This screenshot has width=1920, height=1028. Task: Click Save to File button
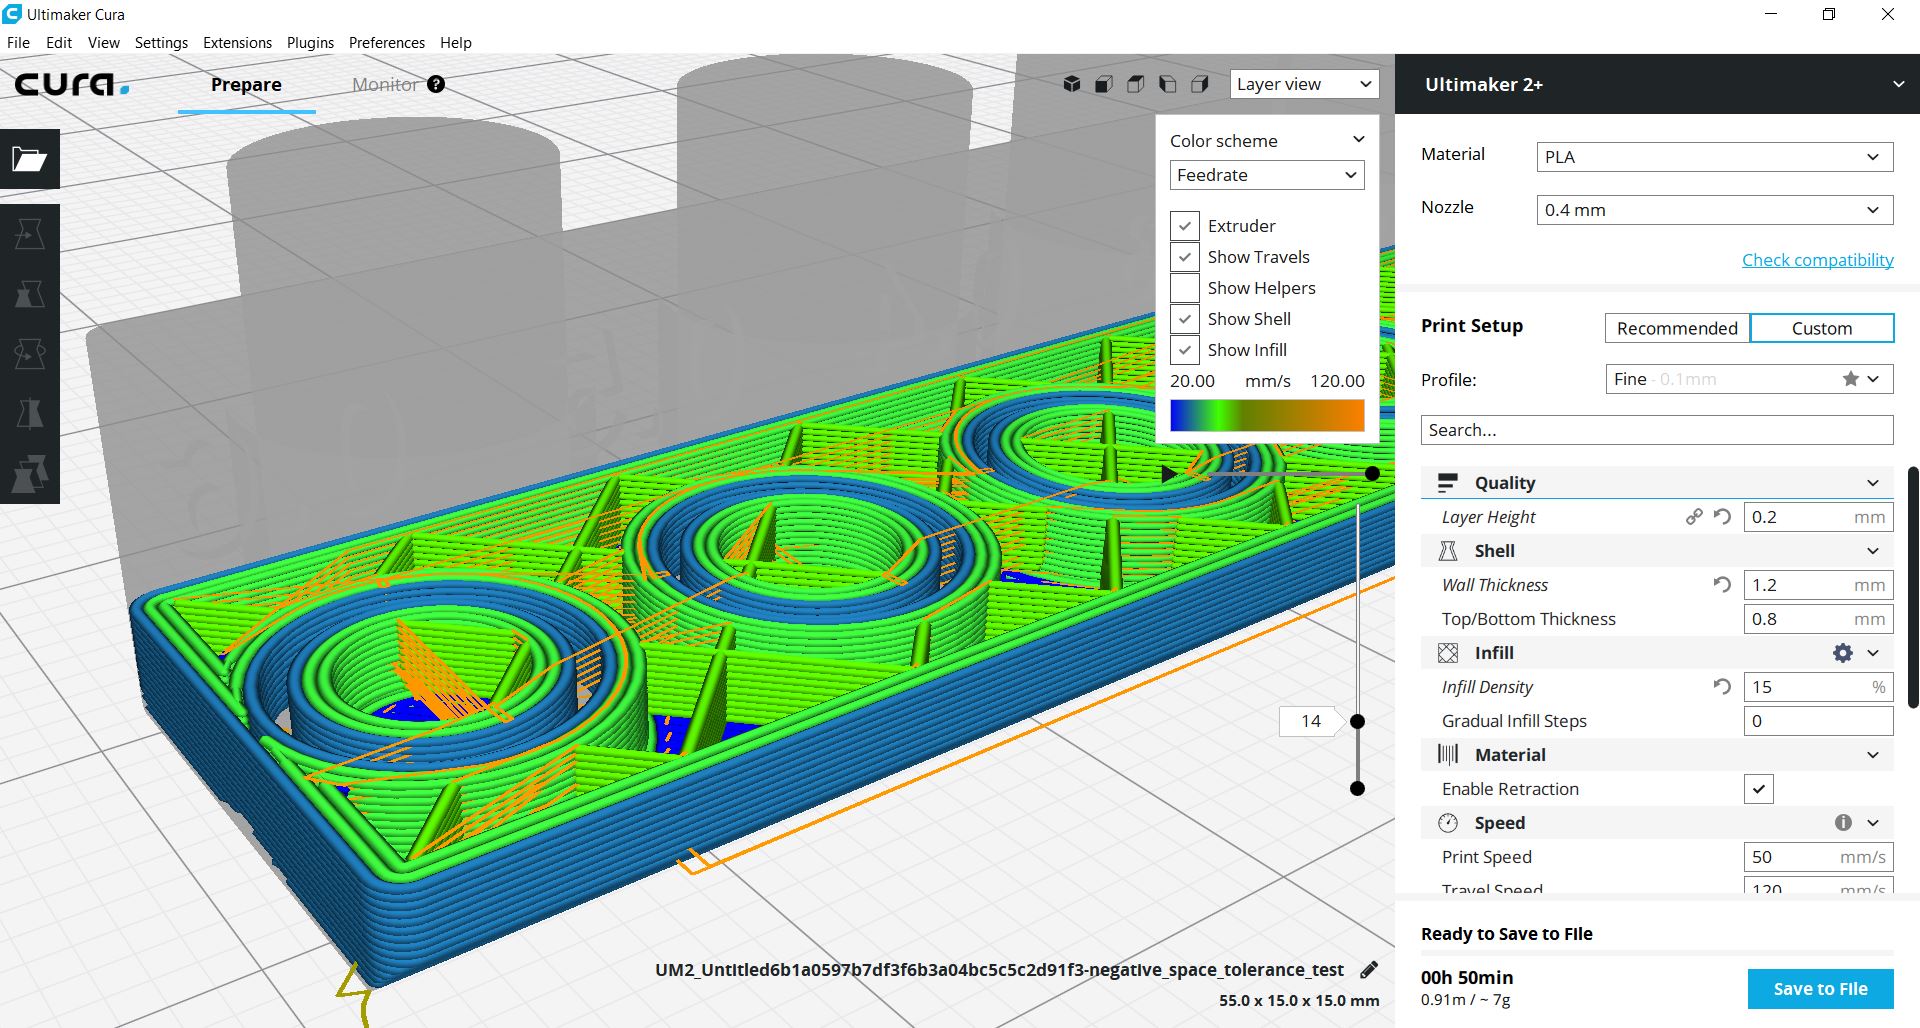click(1820, 989)
